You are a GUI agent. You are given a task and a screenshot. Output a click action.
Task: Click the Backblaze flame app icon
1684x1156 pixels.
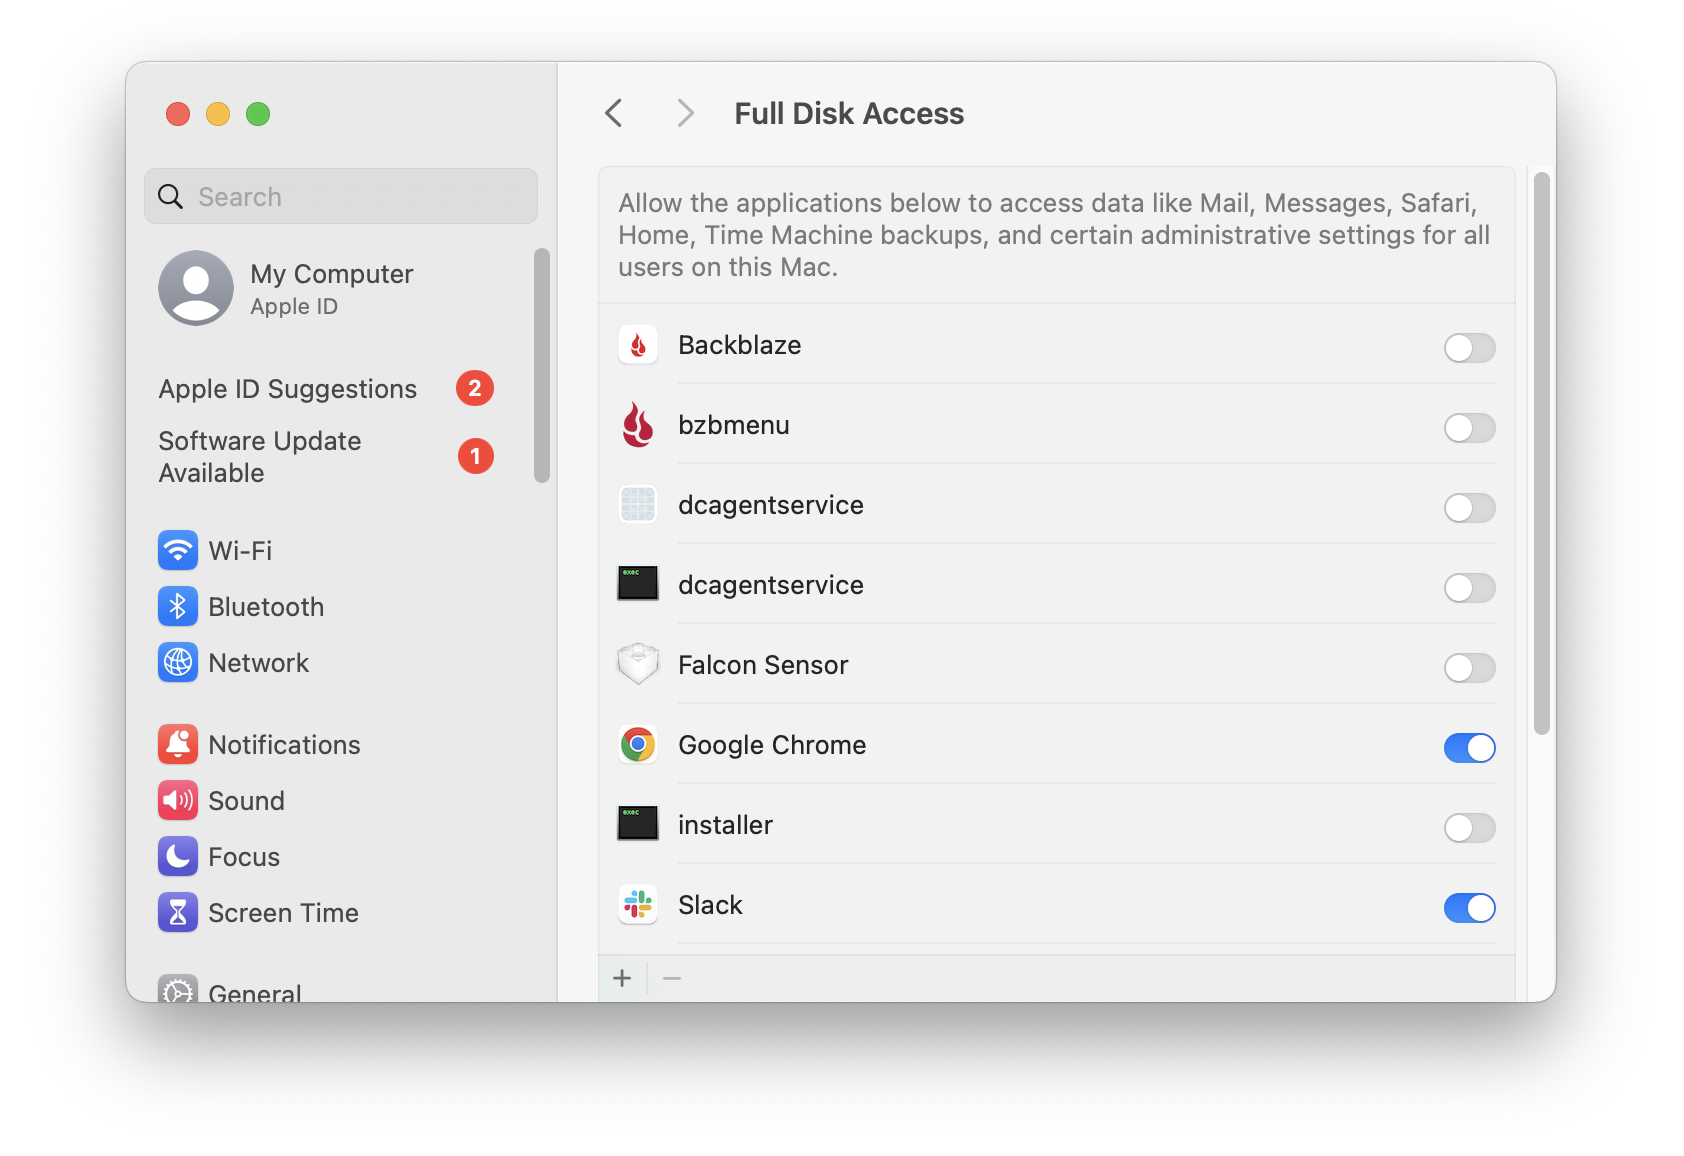638,345
